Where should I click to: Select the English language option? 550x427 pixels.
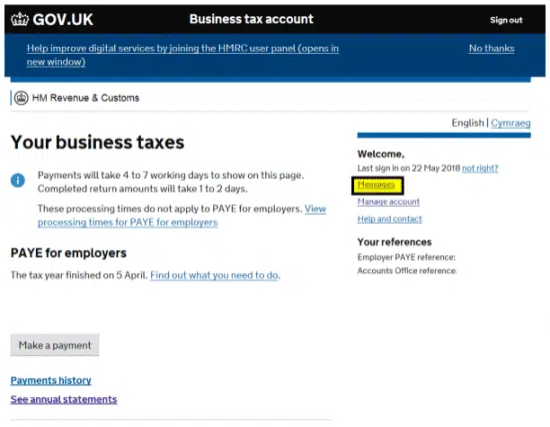coord(468,123)
